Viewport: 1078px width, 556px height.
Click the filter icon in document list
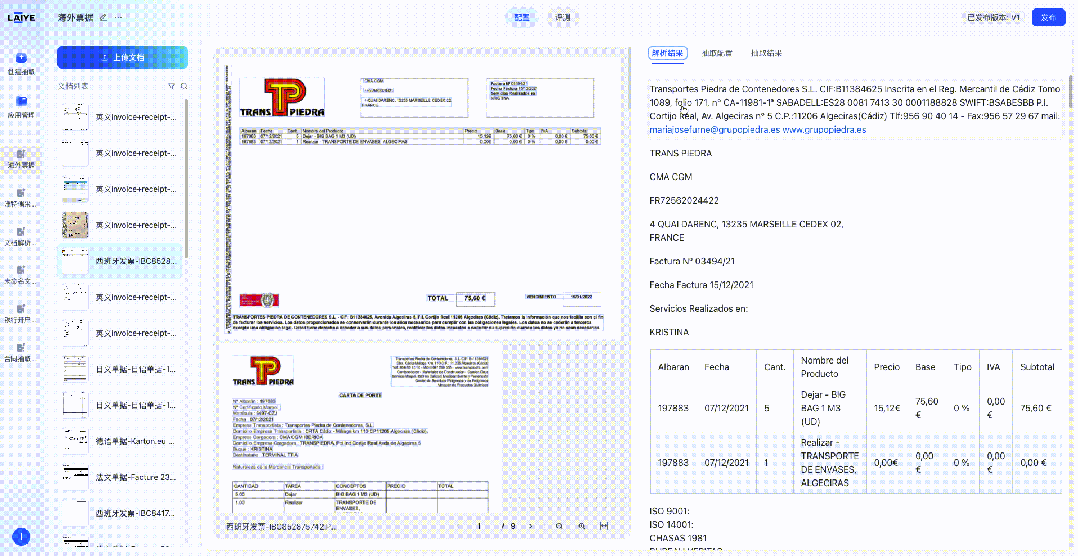click(x=171, y=86)
